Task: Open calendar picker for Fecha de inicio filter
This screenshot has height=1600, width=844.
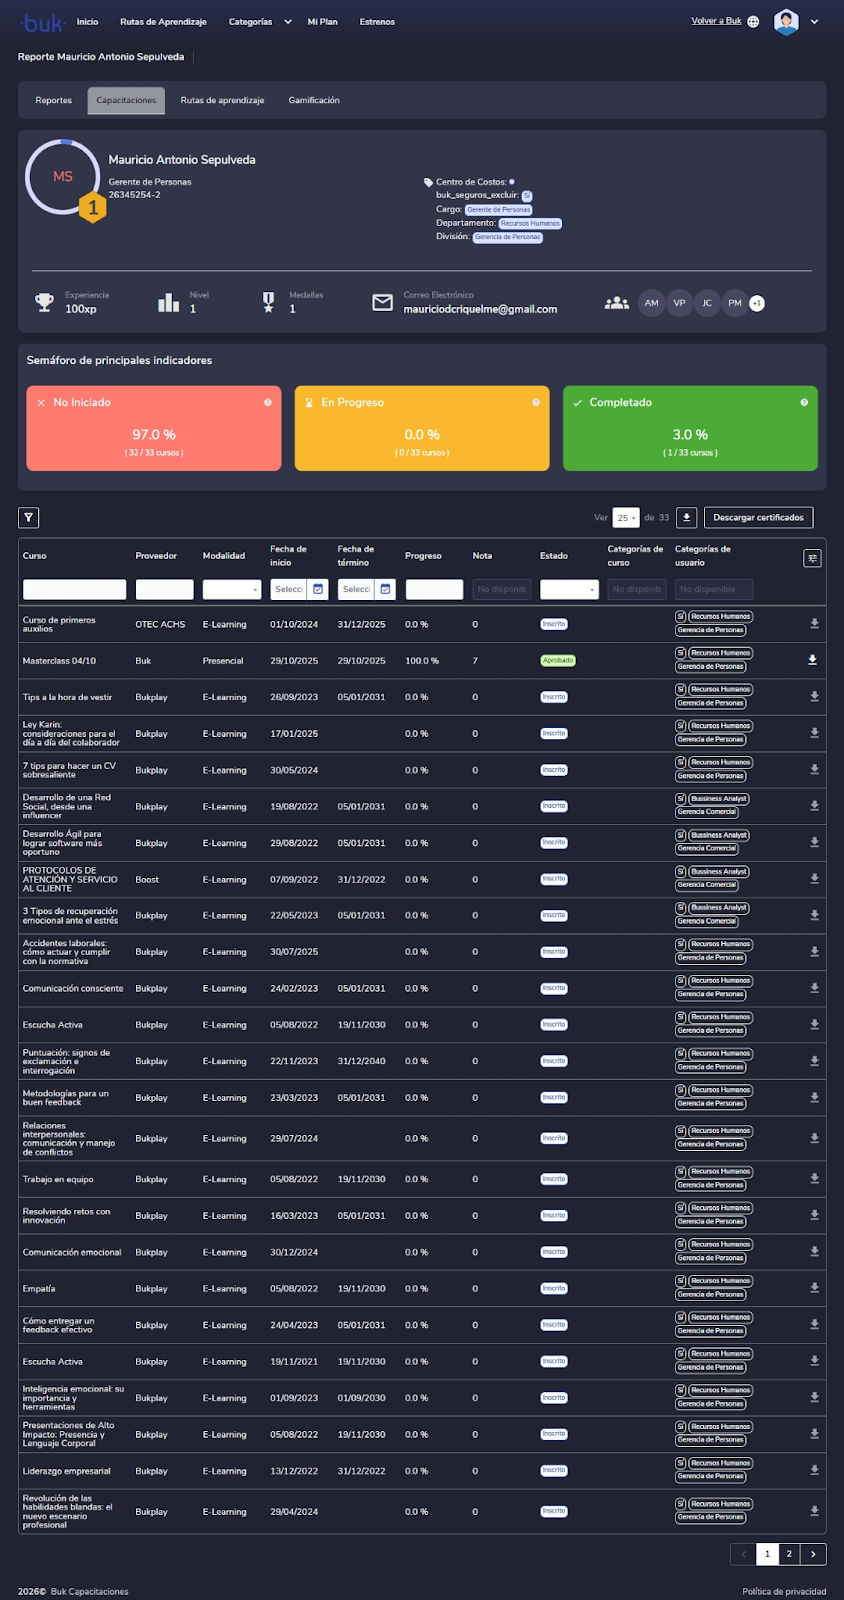Action: click(x=318, y=589)
